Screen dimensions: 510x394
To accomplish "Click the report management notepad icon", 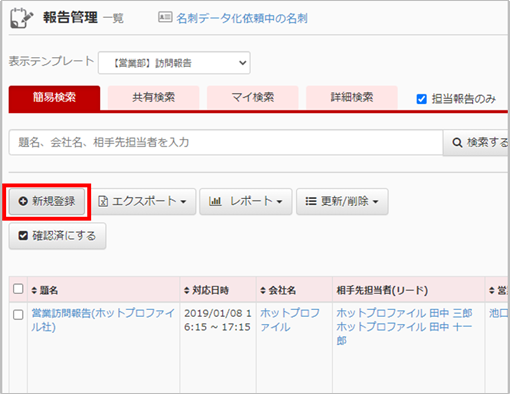I will 22,18.
